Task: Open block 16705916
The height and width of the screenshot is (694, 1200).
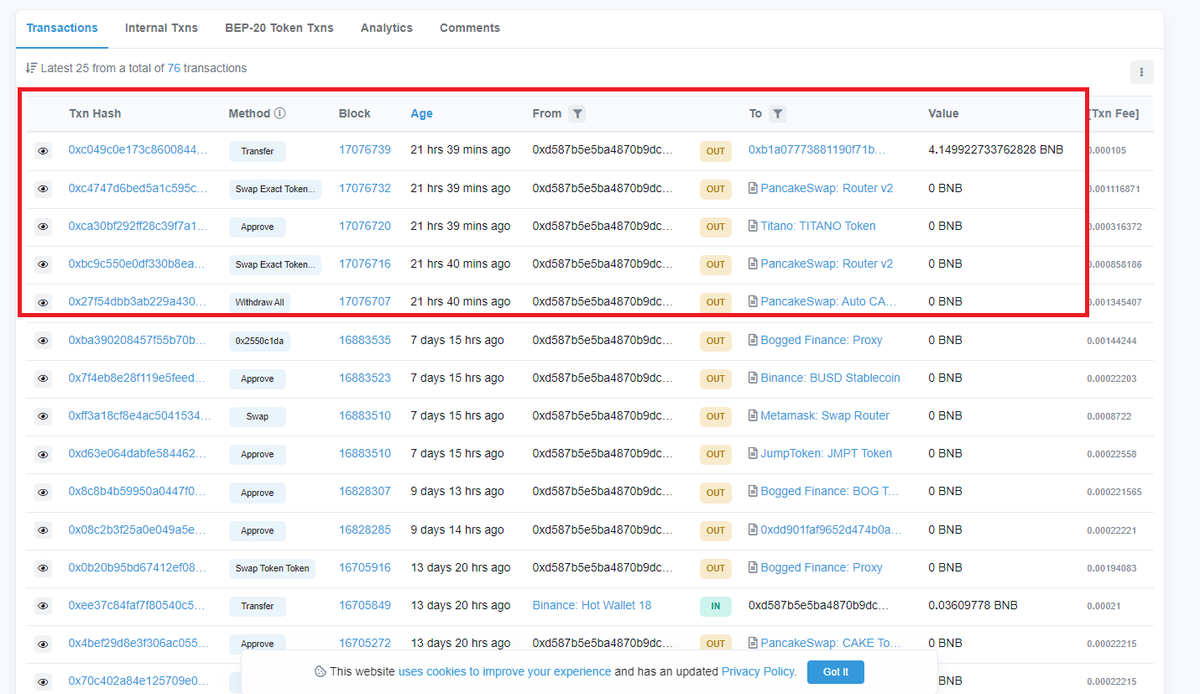Action: [x=365, y=568]
